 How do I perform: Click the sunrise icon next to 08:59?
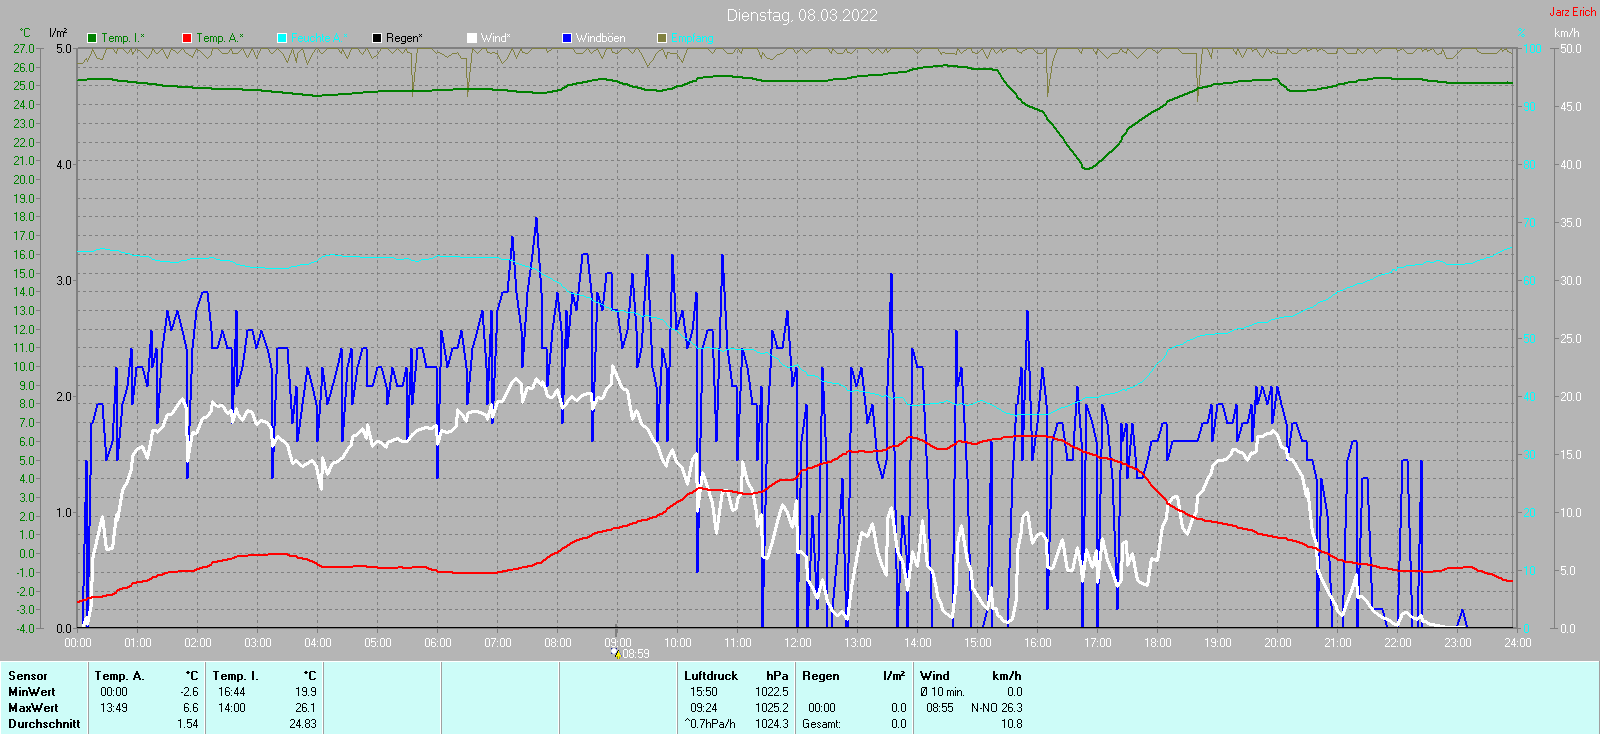[616, 653]
